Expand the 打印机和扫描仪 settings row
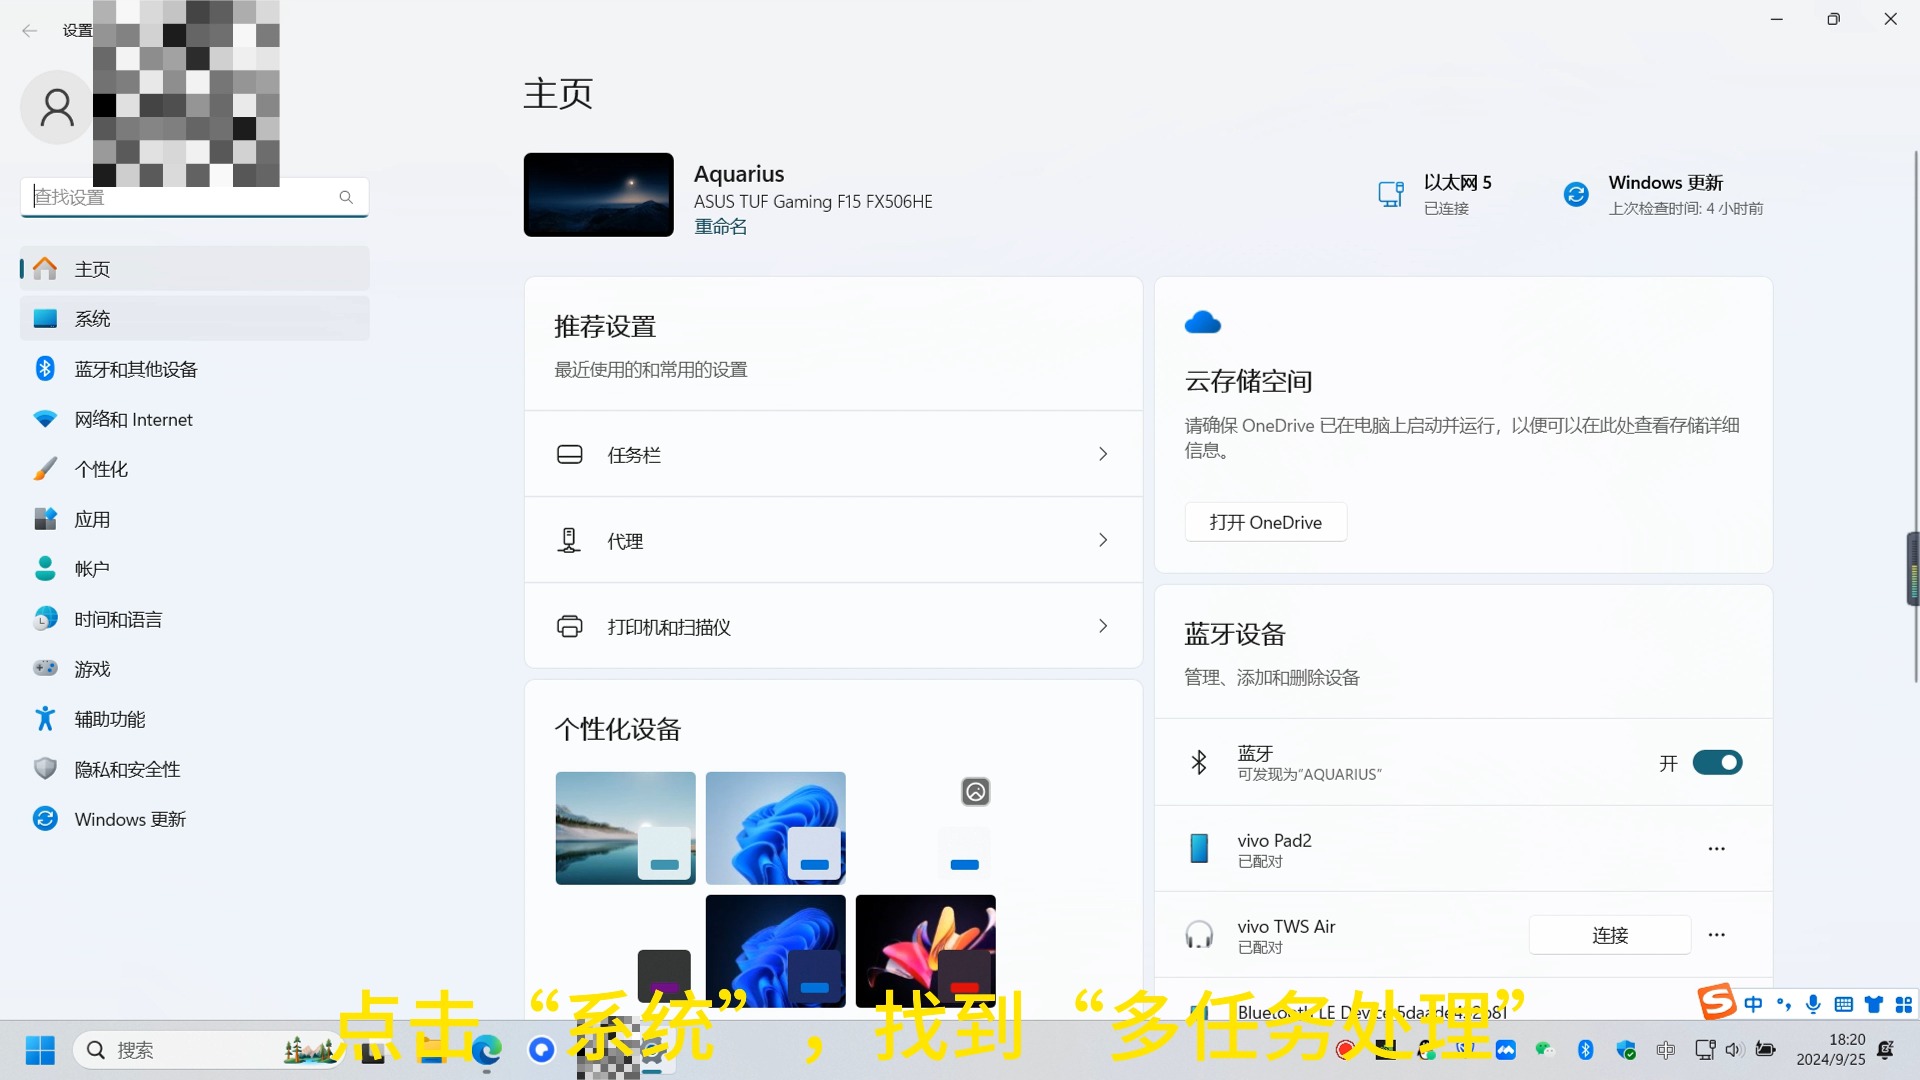Image resolution: width=1920 pixels, height=1080 pixels. 1102,626
